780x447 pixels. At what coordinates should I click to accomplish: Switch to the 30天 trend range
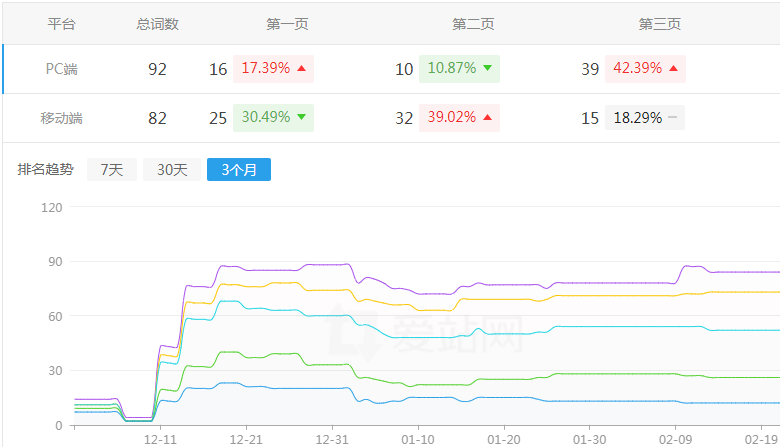coord(171,170)
